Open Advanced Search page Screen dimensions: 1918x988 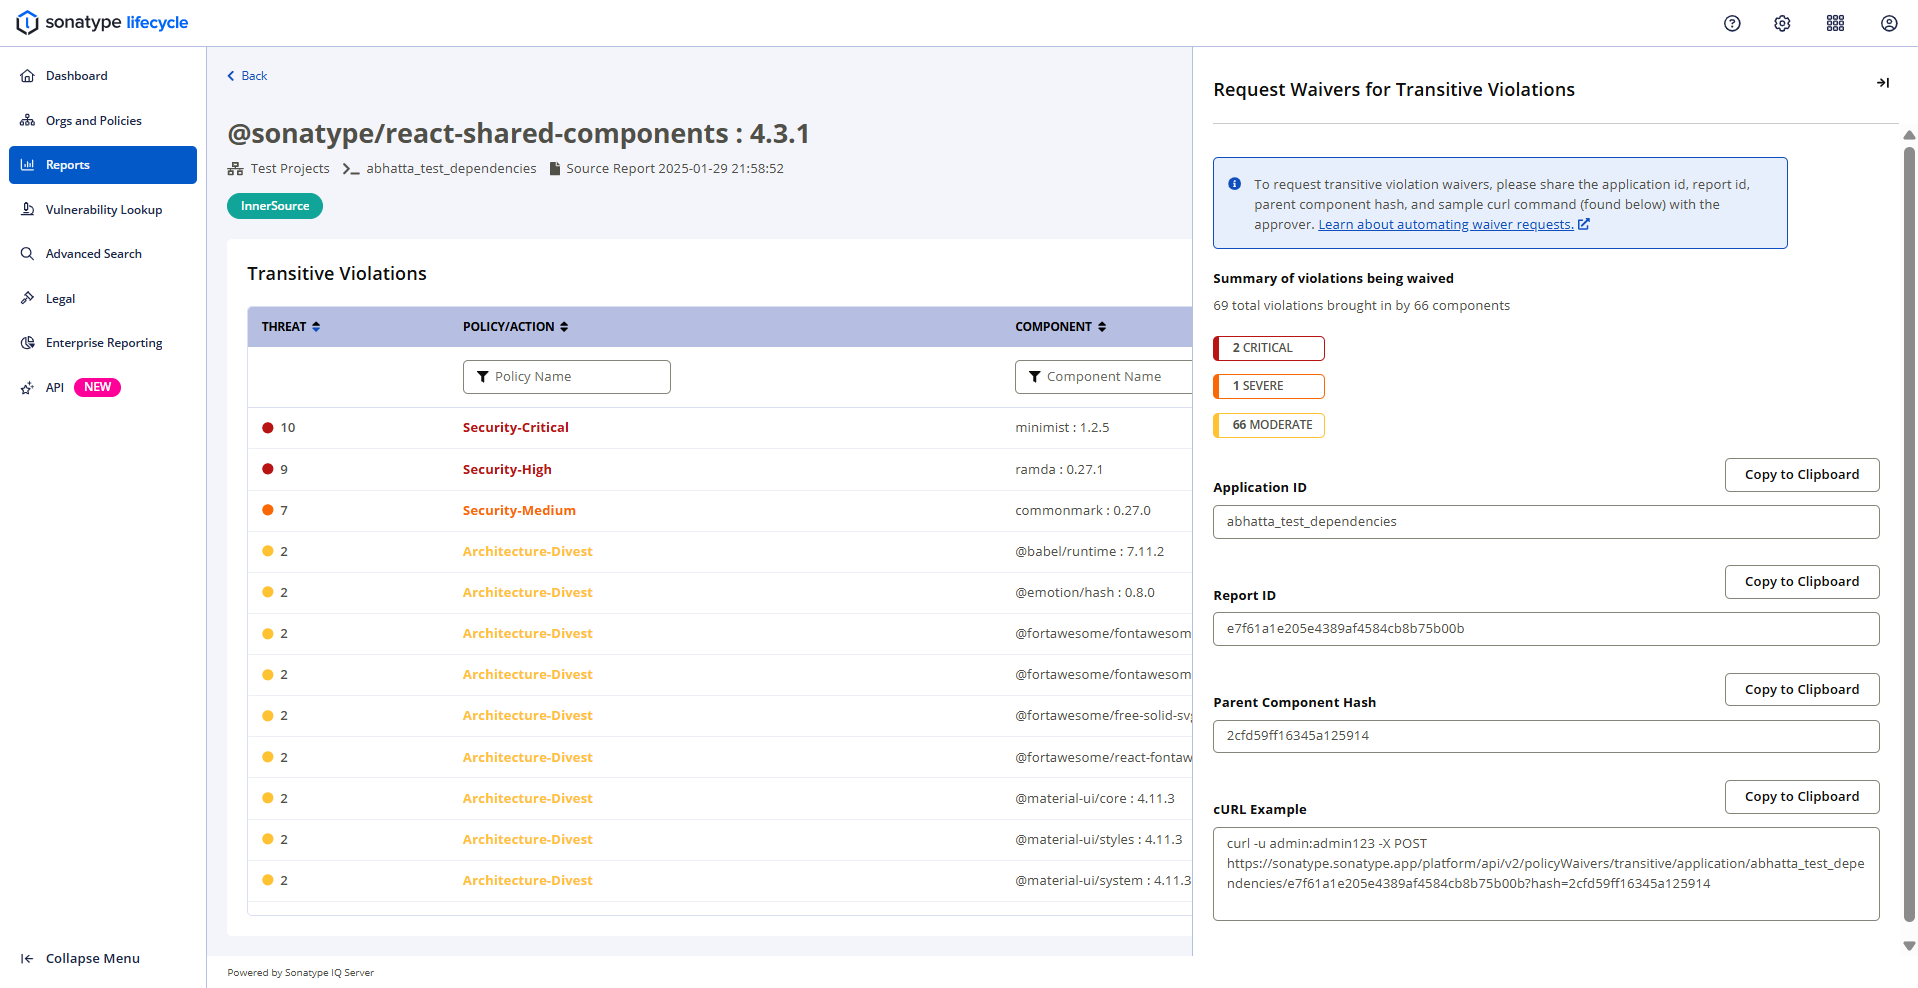tap(103, 254)
